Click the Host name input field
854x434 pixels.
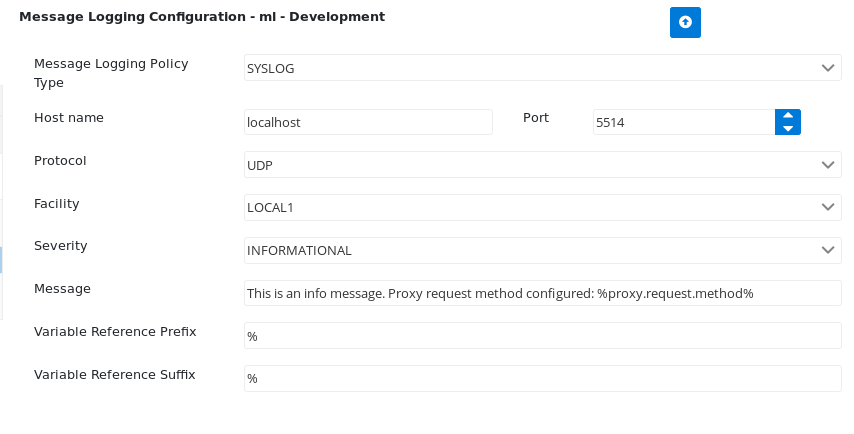click(x=368, y=122)
